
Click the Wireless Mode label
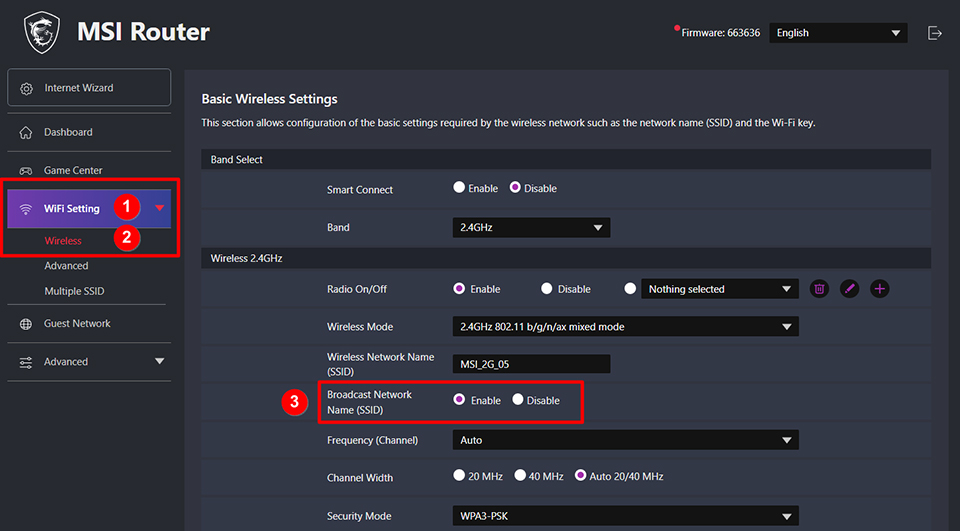click(x=359, y=327)
